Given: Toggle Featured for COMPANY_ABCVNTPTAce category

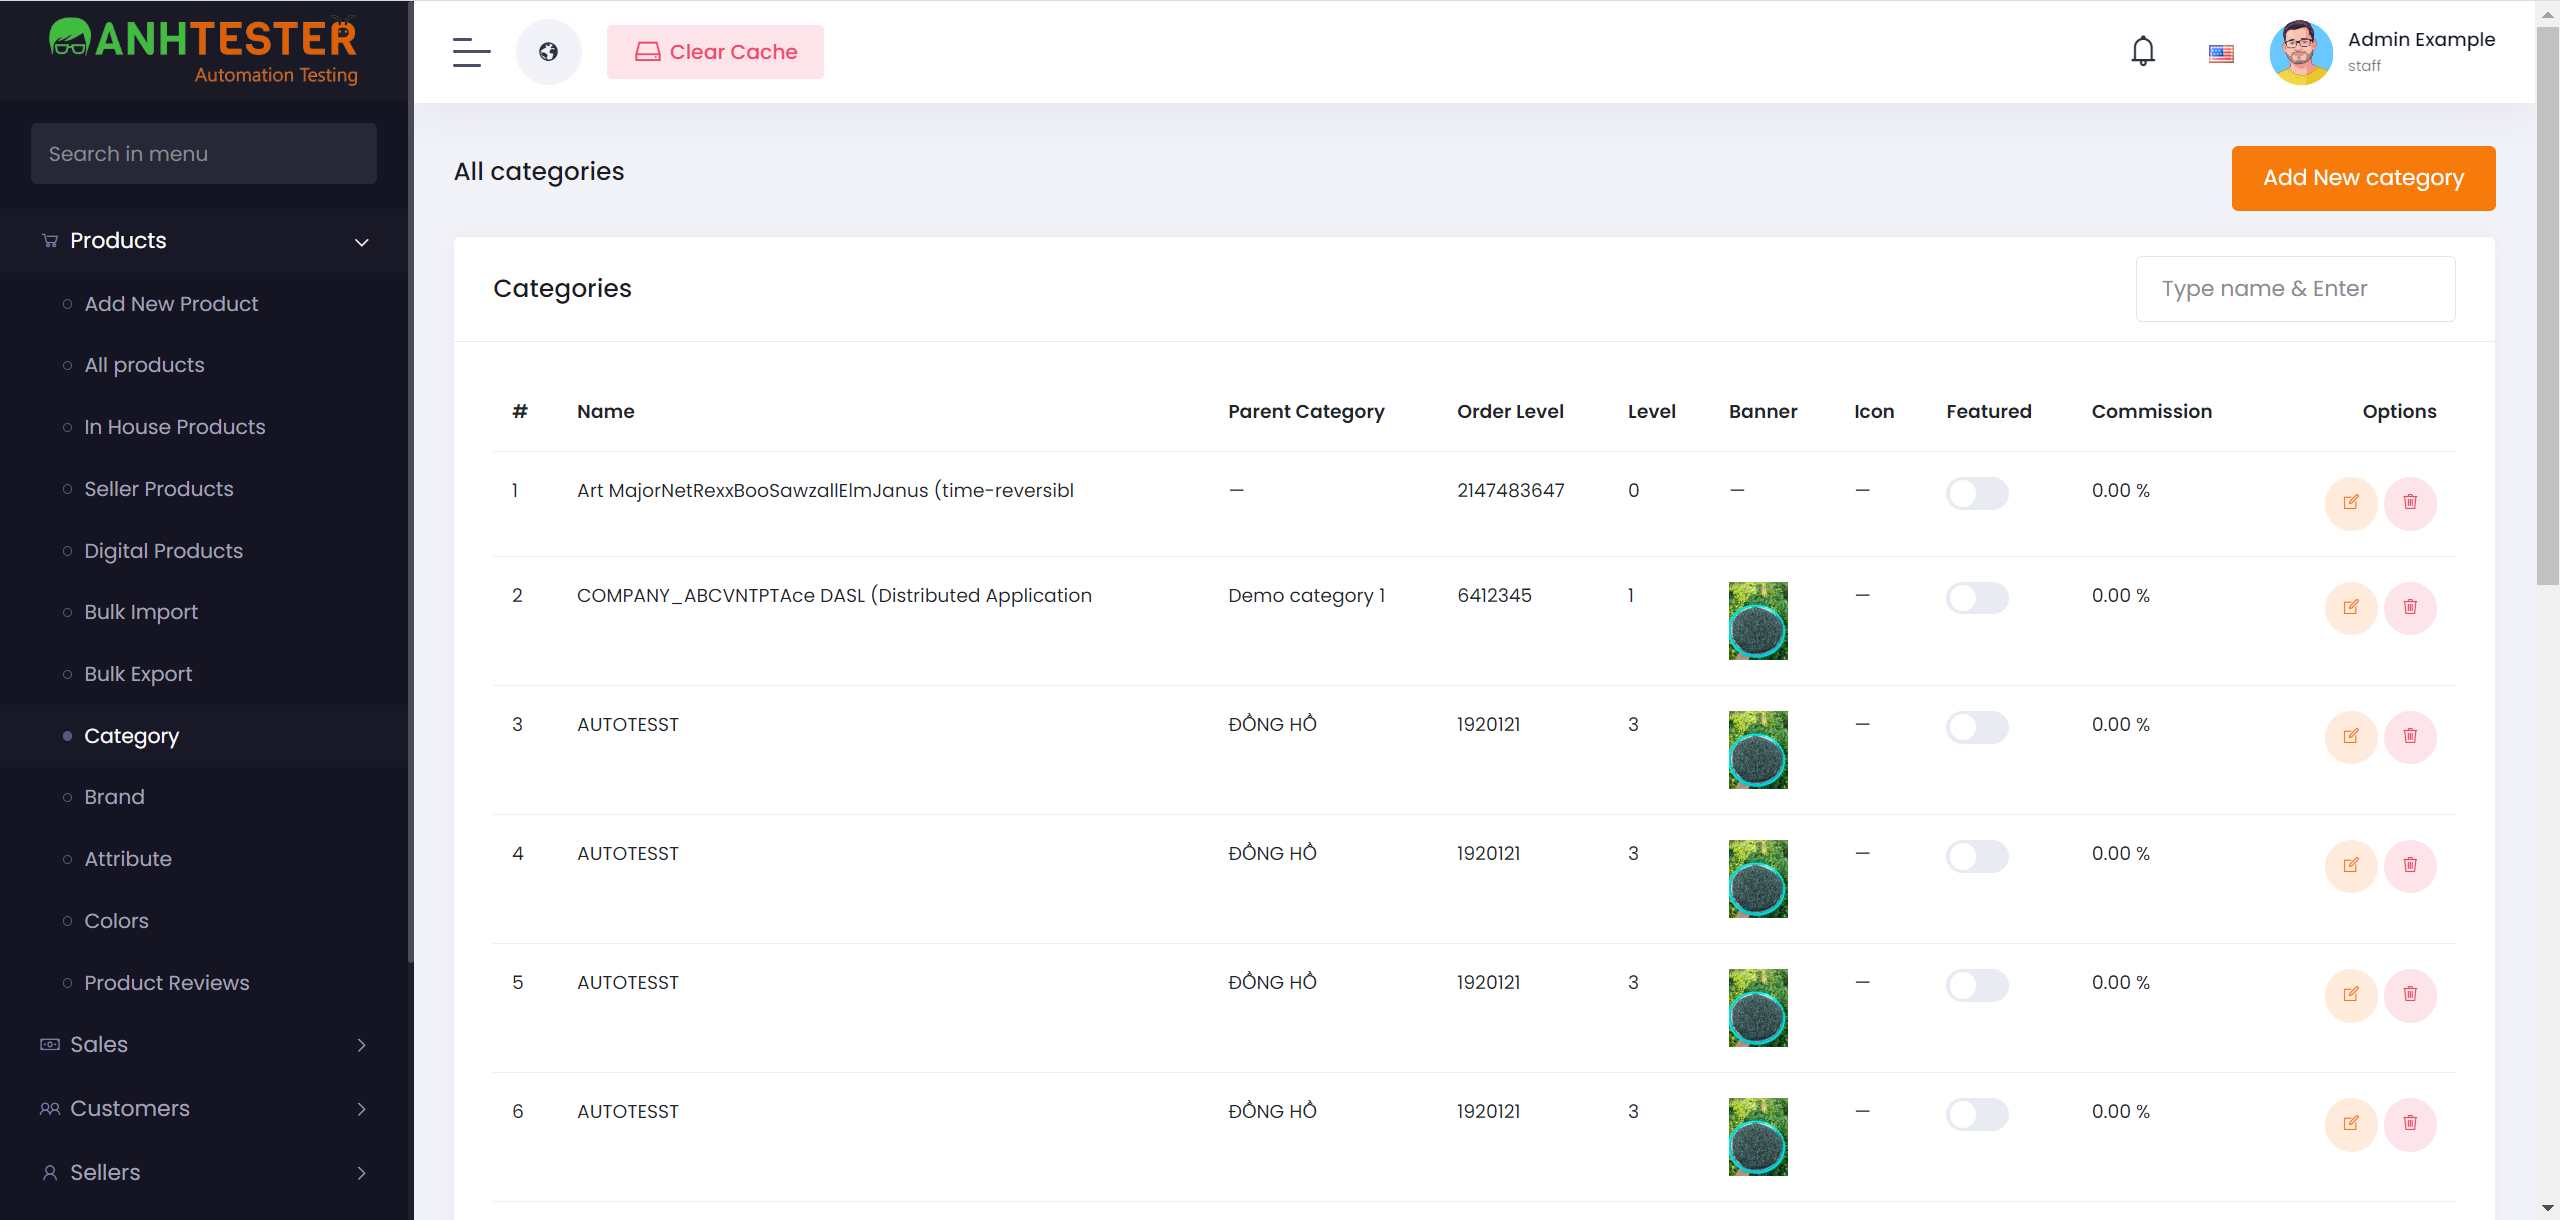Looking at the screenshot, I should [1977, 598].
